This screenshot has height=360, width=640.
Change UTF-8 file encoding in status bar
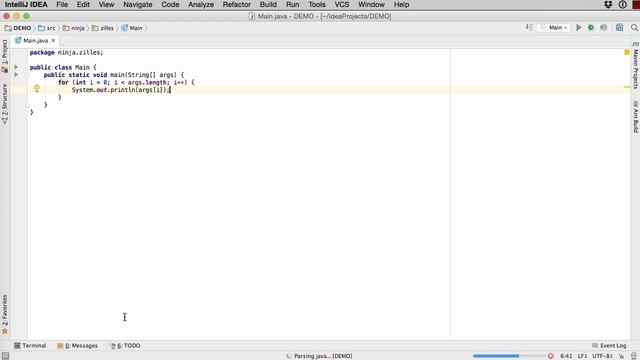[602, 356]
